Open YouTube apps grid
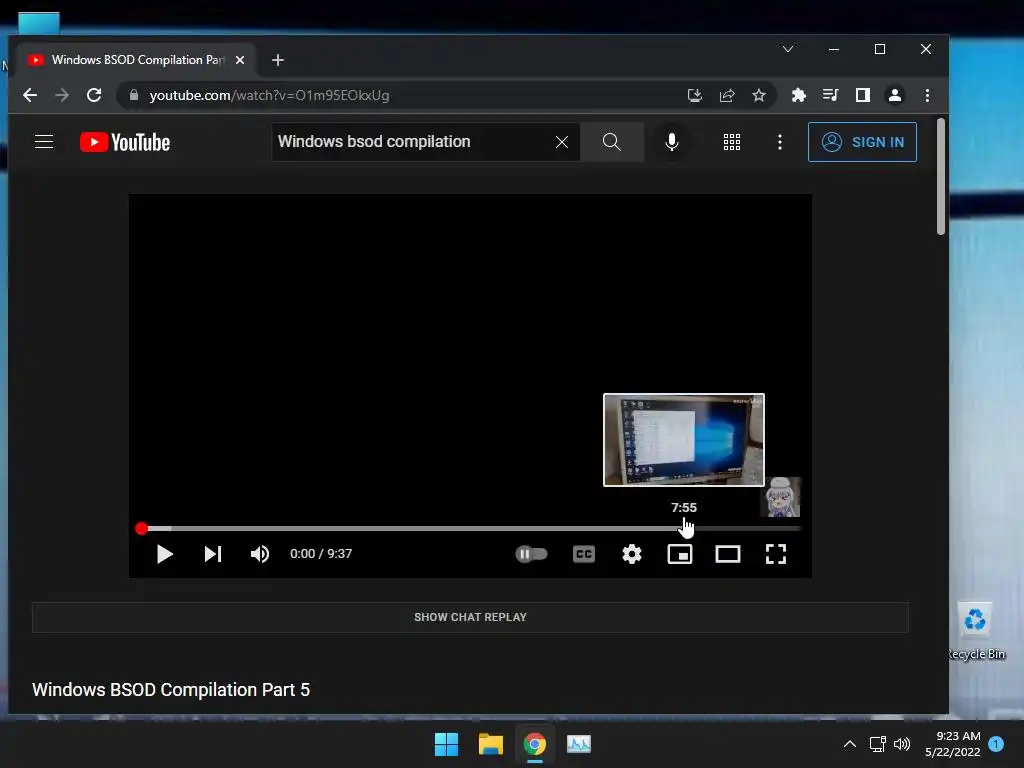This screenshot has height=768, width=1024. pos(732,142)
